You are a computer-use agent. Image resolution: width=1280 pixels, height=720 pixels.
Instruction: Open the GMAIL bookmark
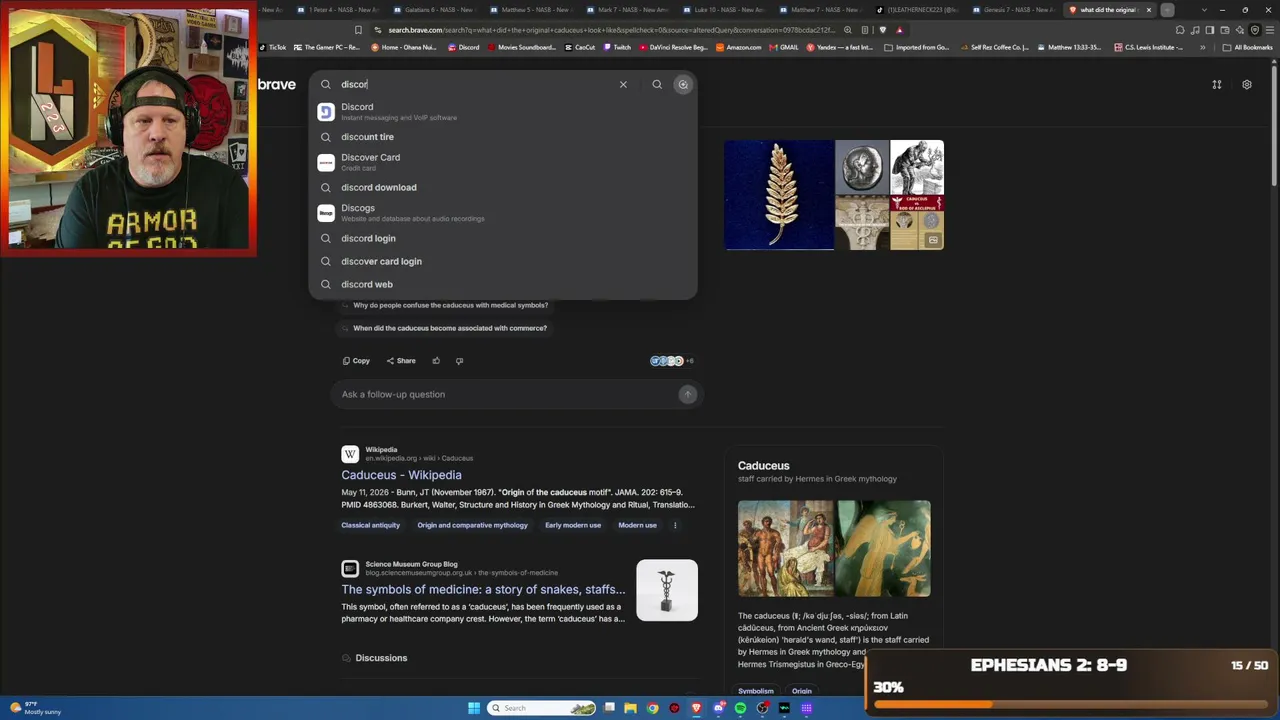point(784,47)
